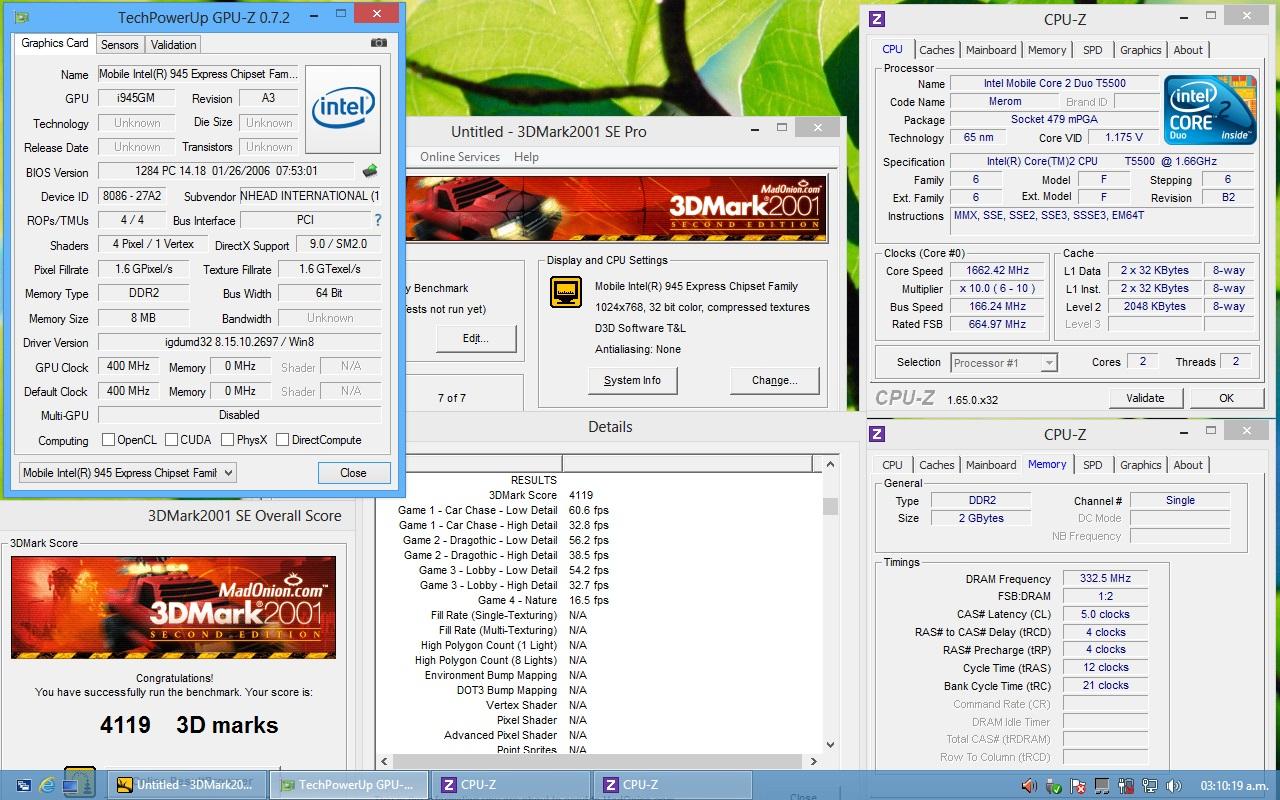
Task: Open the GPU selection dropdown in GPU-Z
Action: [x=128, y=472]
